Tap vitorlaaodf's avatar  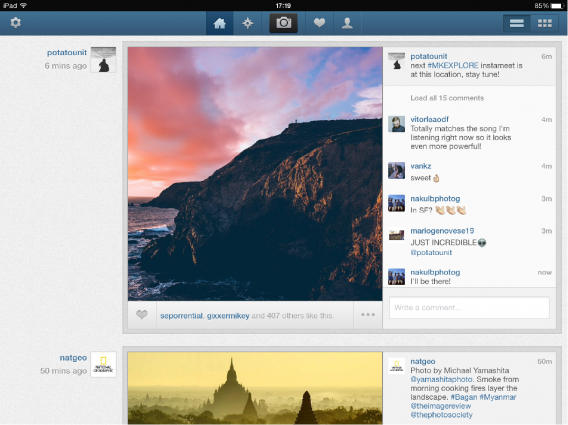pos(396,124)
